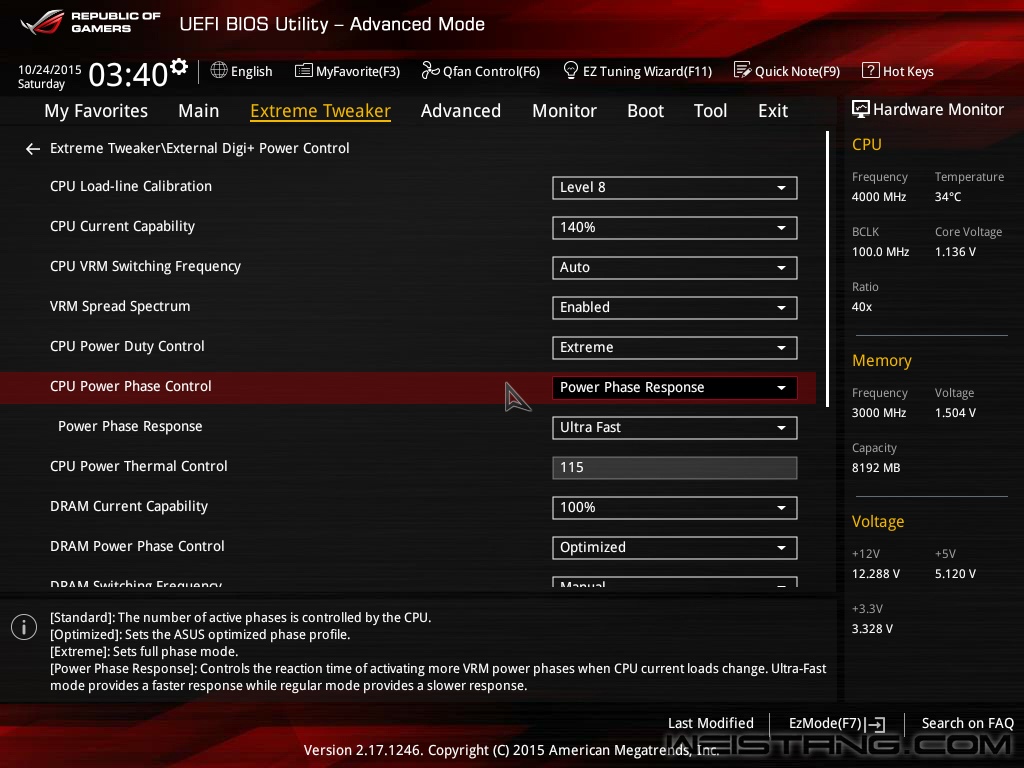Expand CPU Power Duty Control Extreme dropdown
The height and width of the screenshot is (768, 1024).
coord(675,347)
